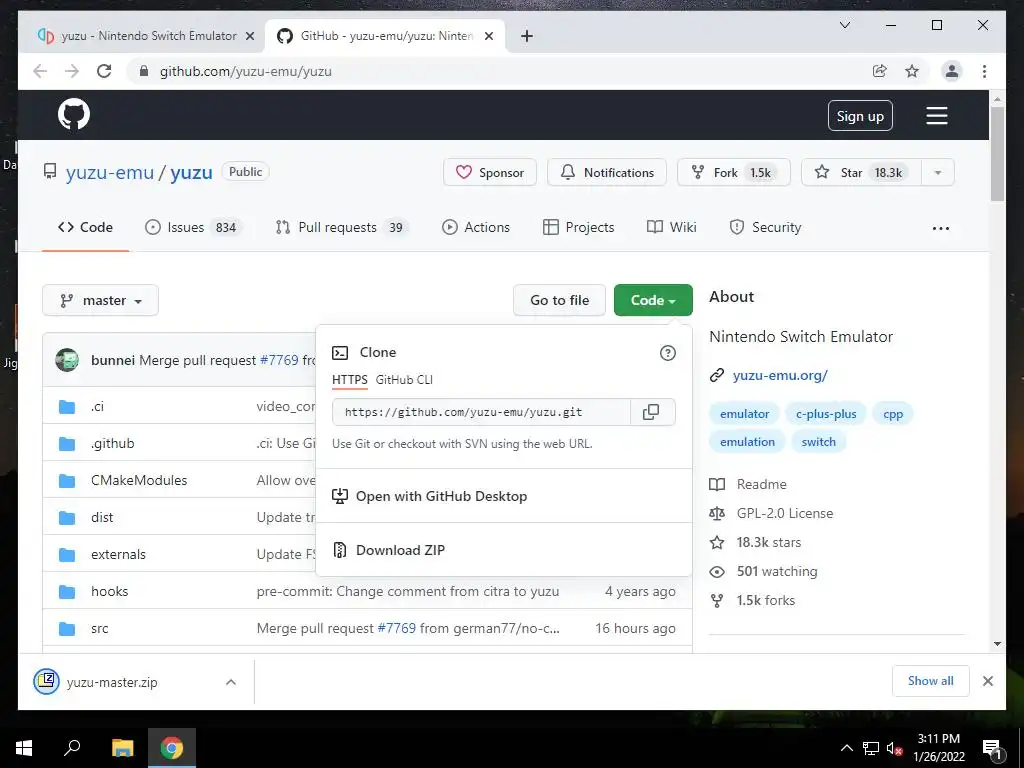The image size is (1024, 768).
Task: Click the Go to file button
Action: pyautogui.click(x=560, y=300)
